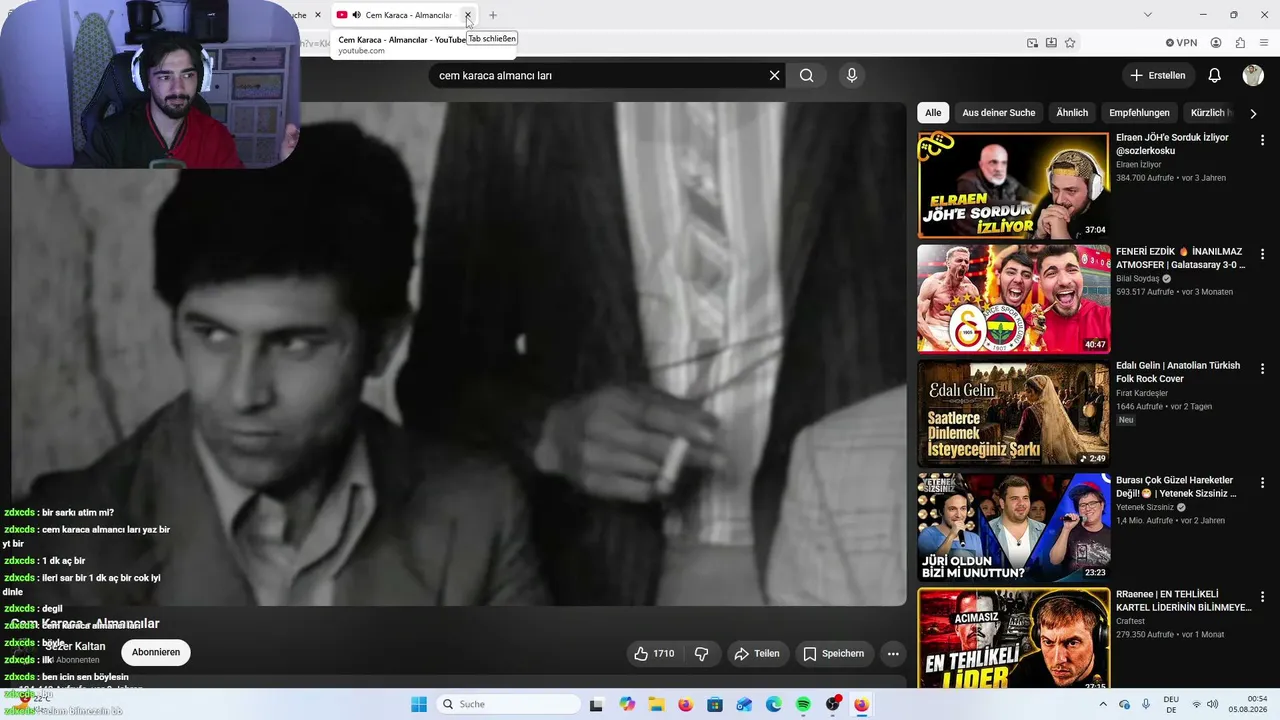Install site as app from the address bar
Image resolution: width=1280 pixels, height=720 pixels.
(x=1051, y=43)
